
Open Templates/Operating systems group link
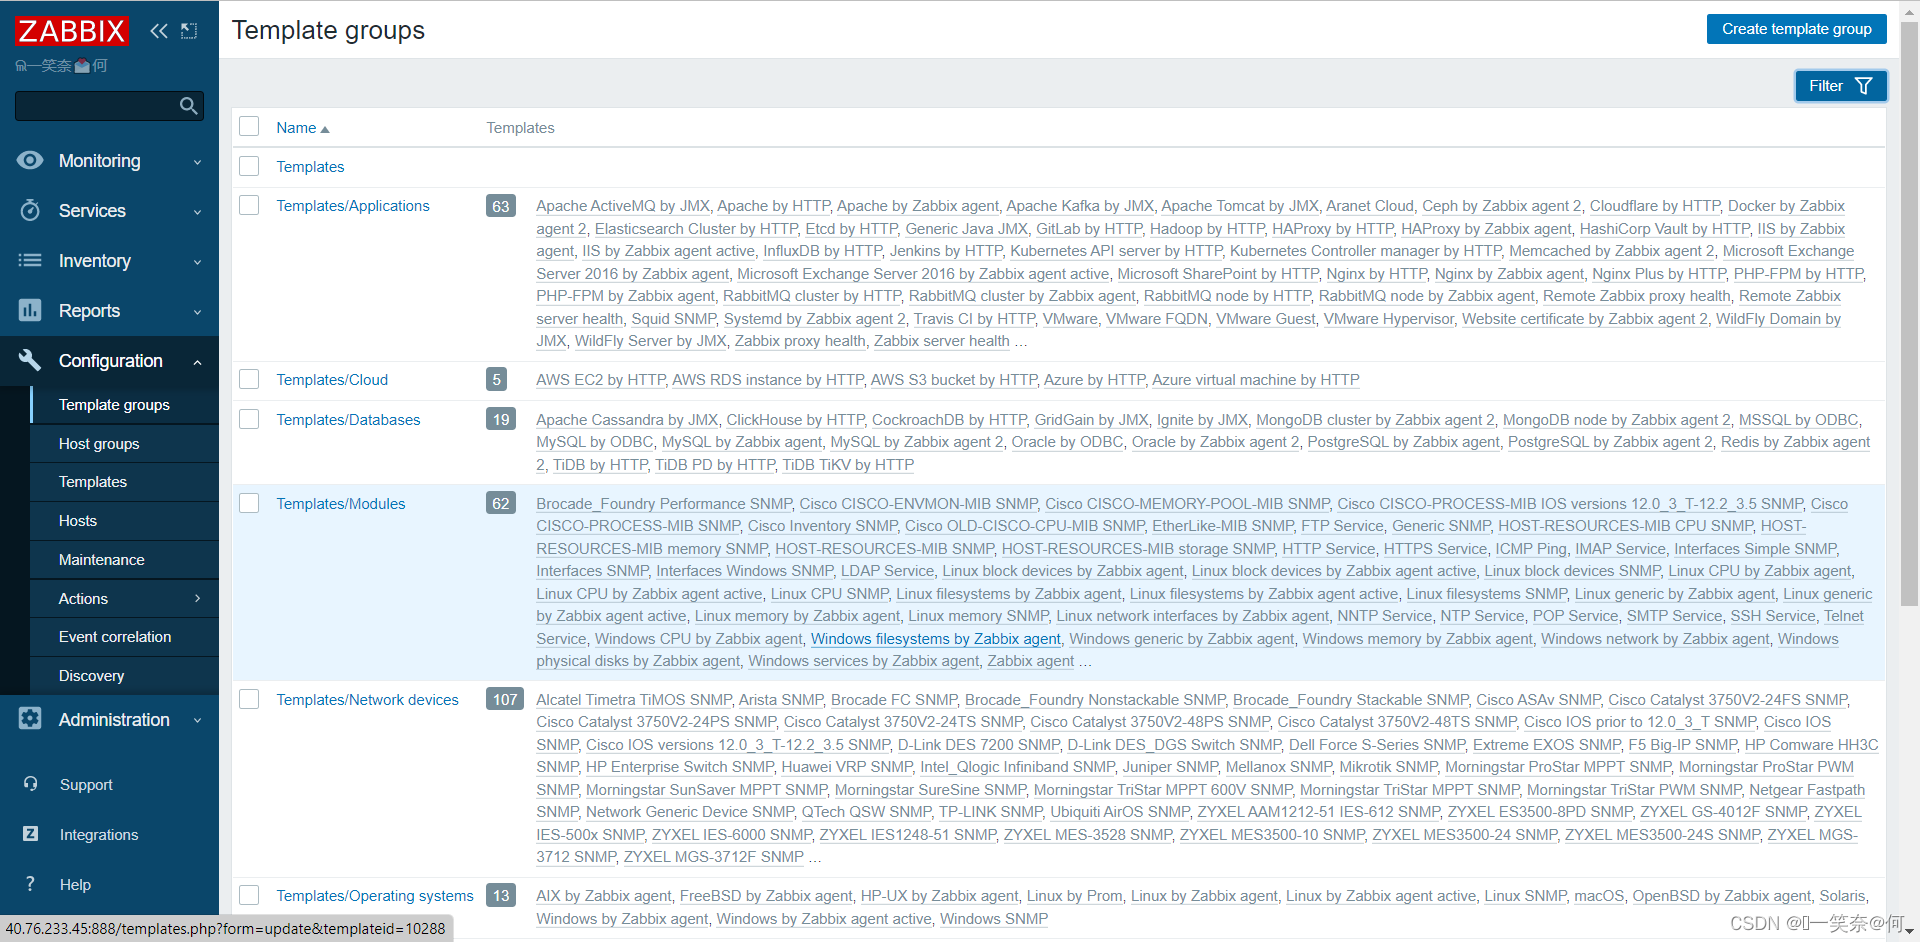[375, 895]
